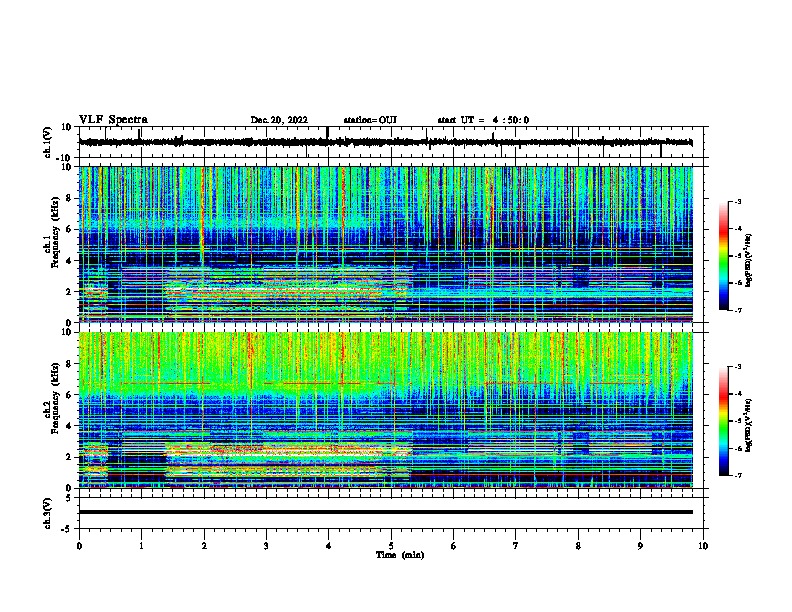Click the ch.3(V) axis label

[x=48, y=513]
